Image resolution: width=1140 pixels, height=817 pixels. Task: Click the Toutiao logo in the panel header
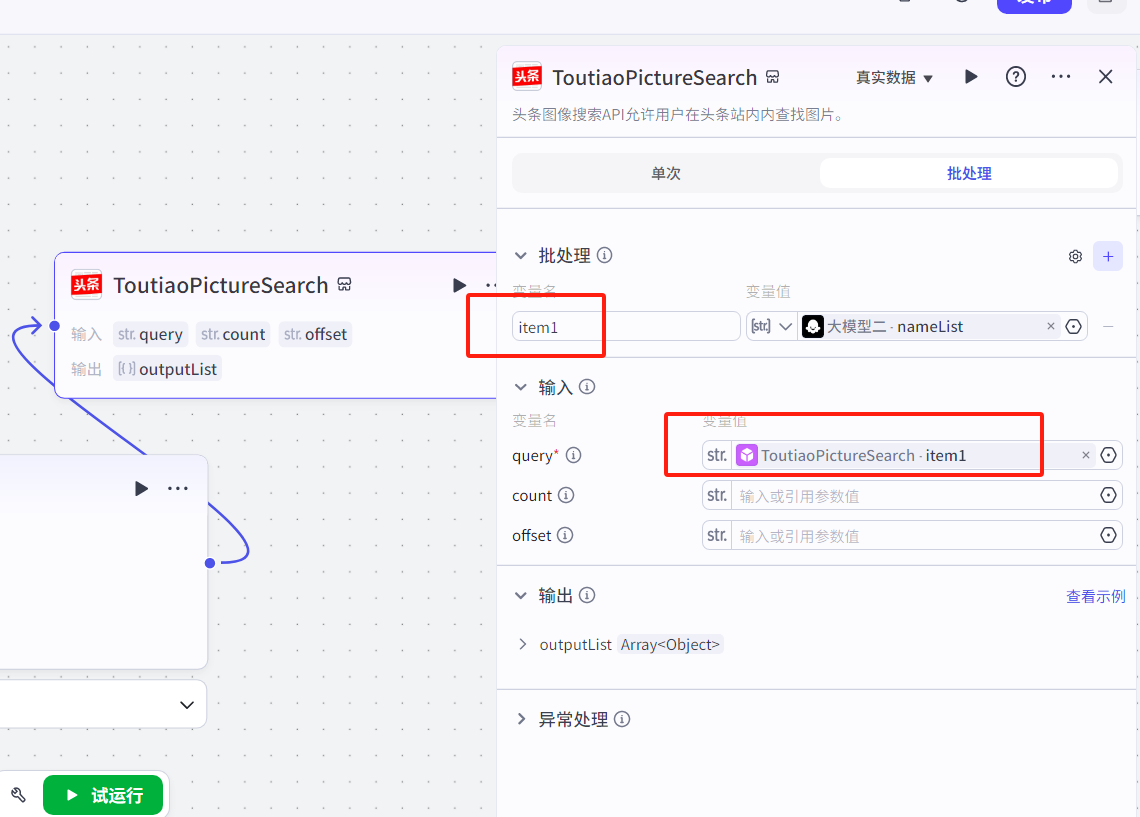coord(527,76)
